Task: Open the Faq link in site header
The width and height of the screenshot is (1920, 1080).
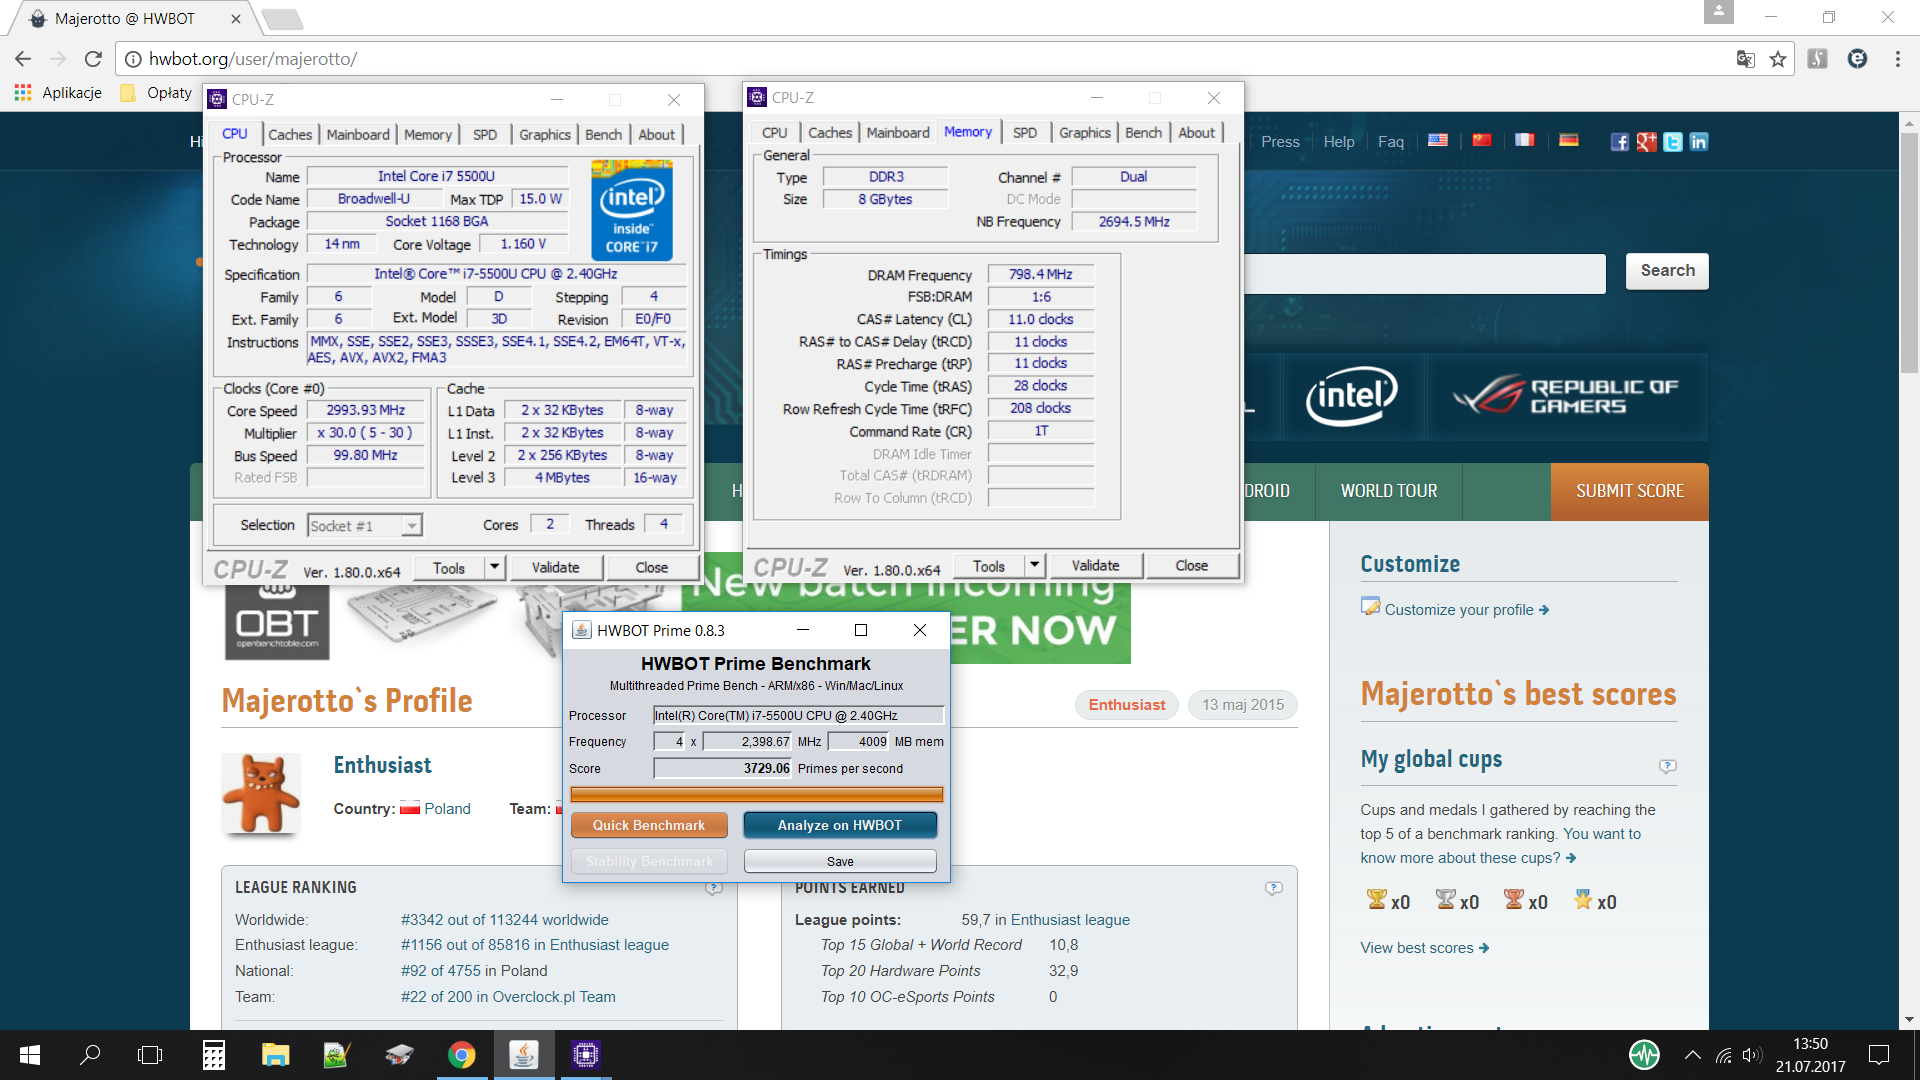Action: (x=1390, y=142)
